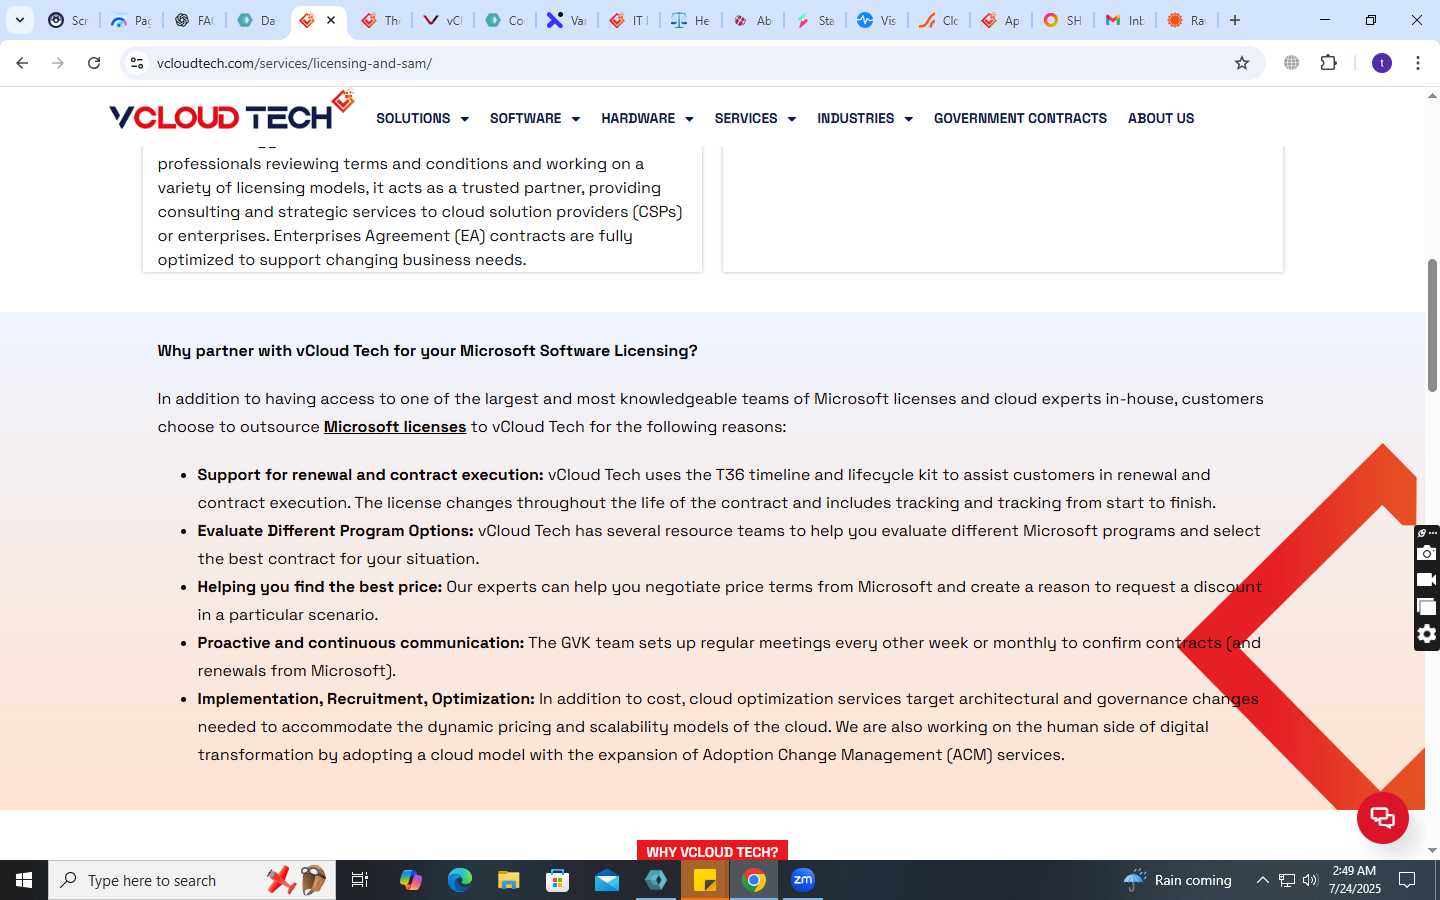Switch to the 'Ra' browser tab
Screen dimensions: 1440x900
click(1186, 20)
